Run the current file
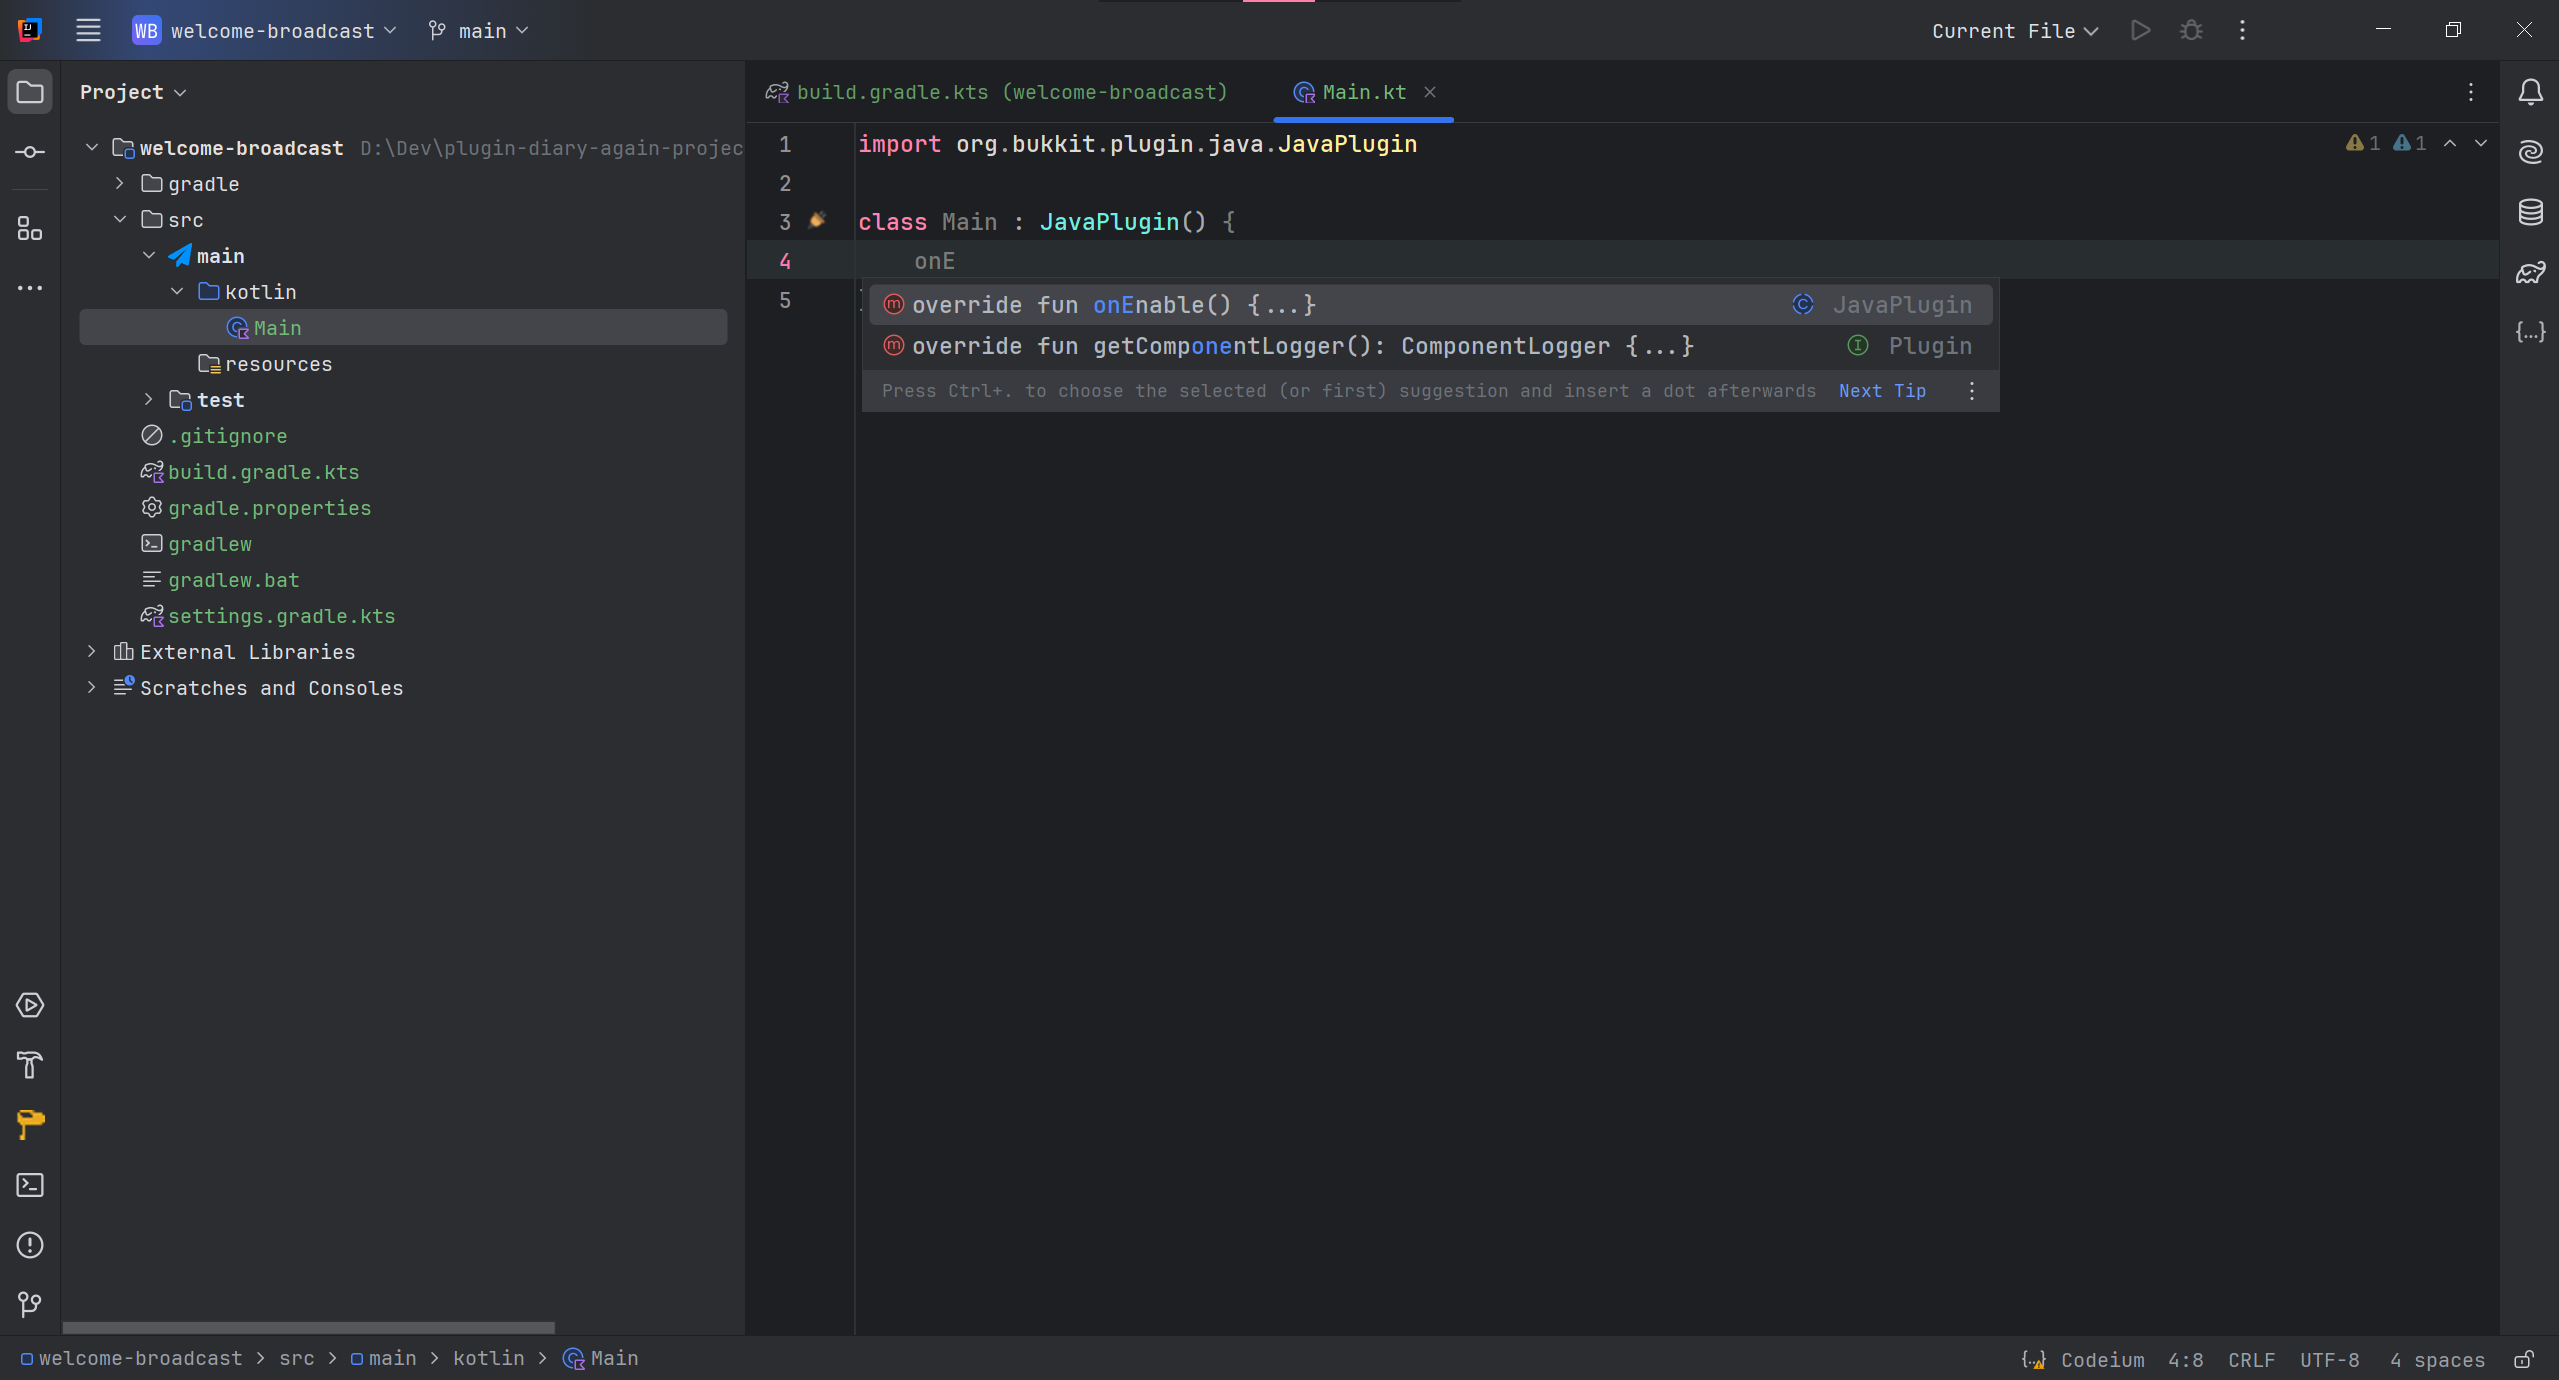Viewport: 2559px width, 1380px height. coord(2140,30)
